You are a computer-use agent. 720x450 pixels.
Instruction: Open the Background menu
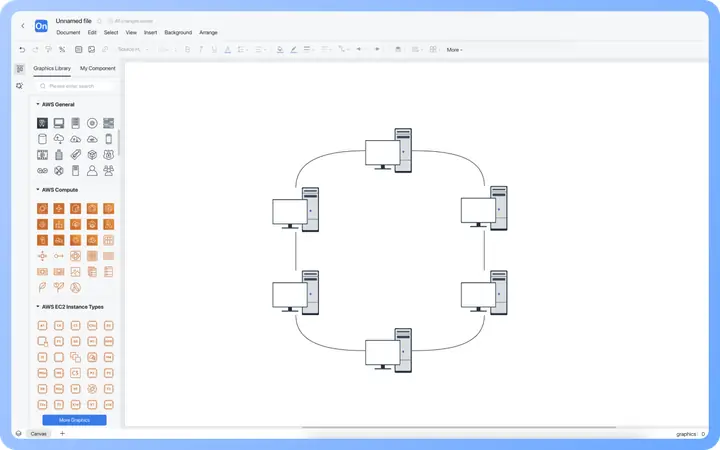click(x=178, y=33)
